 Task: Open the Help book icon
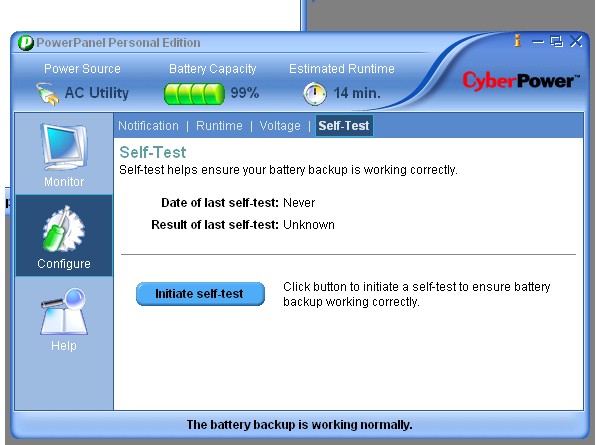64,311
